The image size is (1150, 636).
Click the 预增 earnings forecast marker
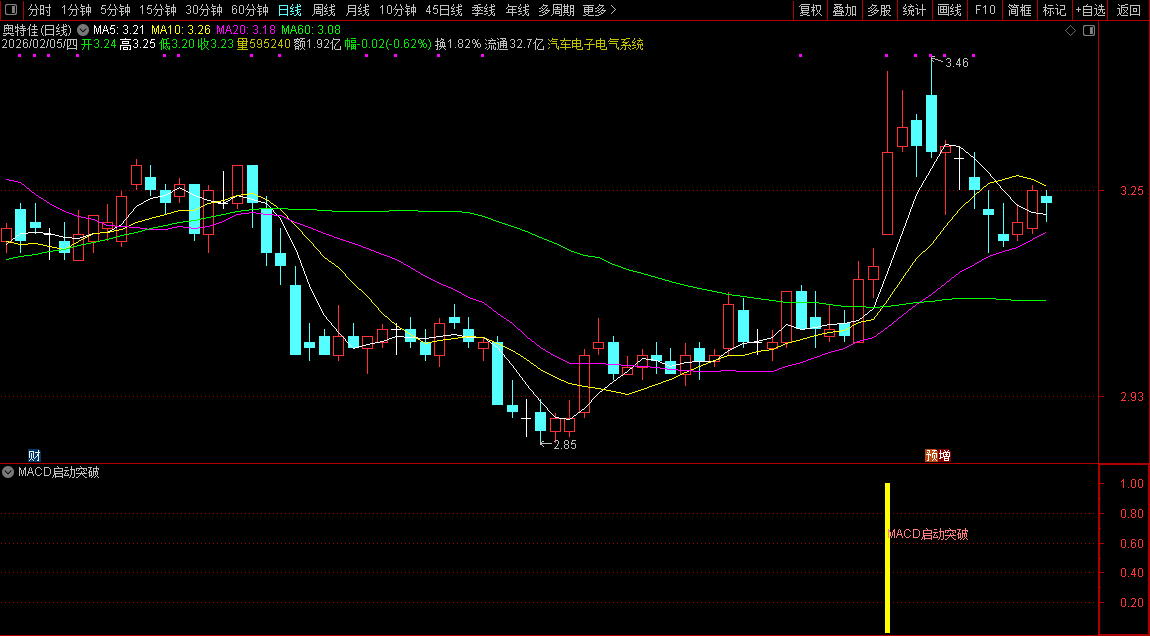tap(938, 456)
